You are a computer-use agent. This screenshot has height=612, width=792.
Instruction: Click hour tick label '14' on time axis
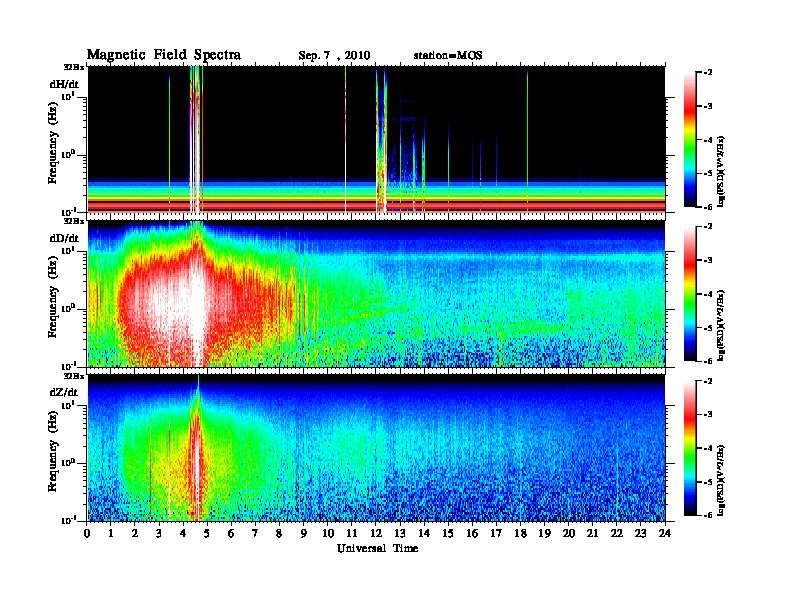point(424,534)
